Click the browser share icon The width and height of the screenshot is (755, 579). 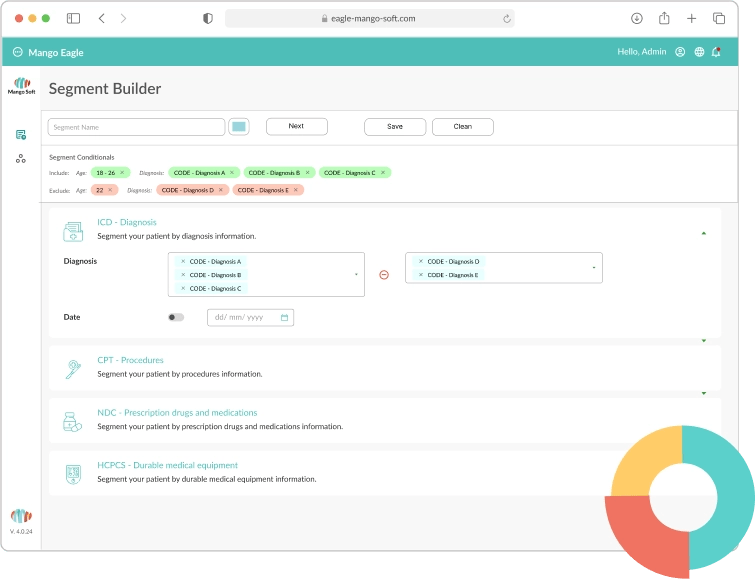[x=664, y=18]
